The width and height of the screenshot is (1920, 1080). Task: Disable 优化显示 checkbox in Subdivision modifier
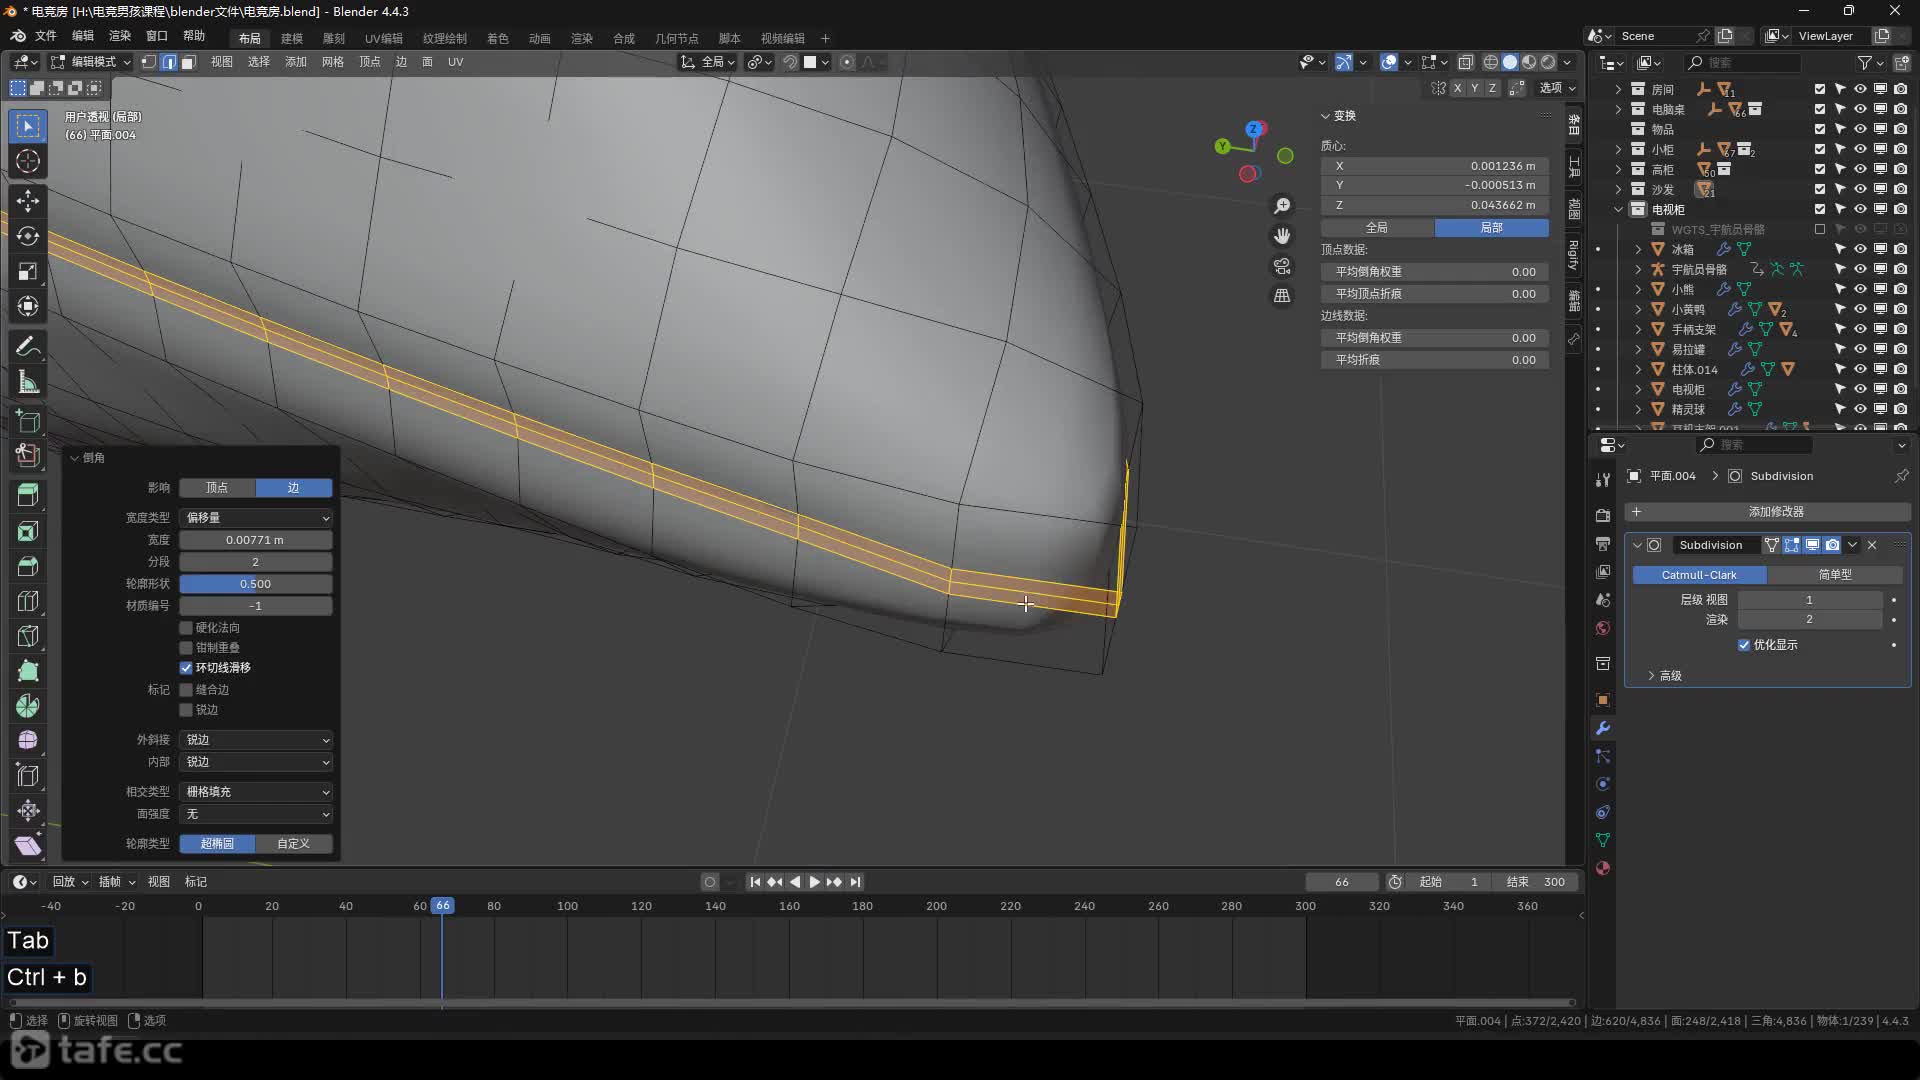click(1744, 645)
